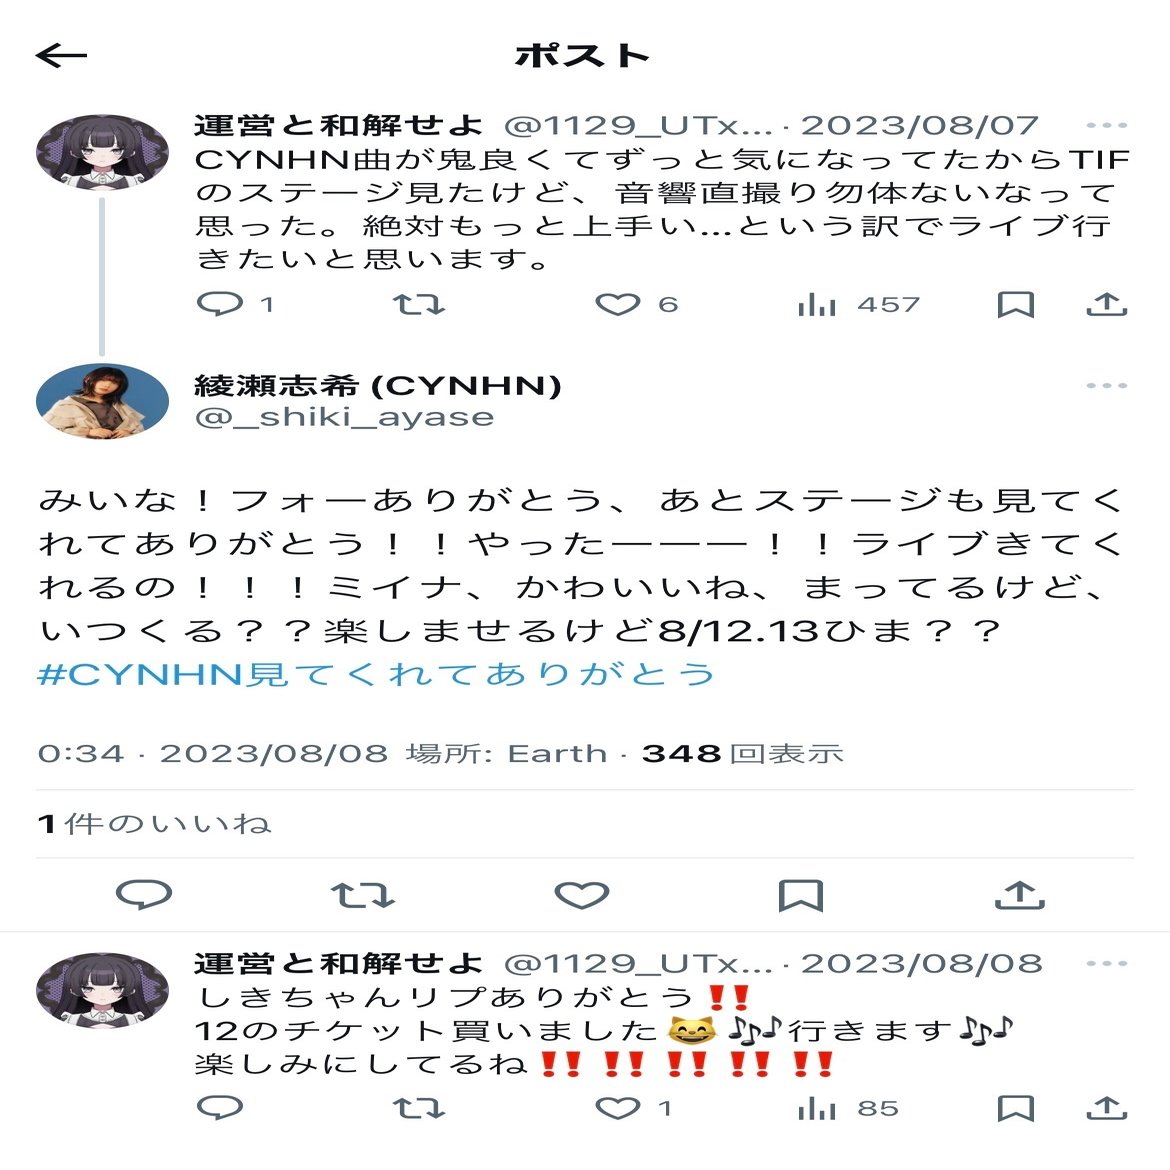The width and height of the screenshot is (1170, 1170).
Task: Open reply icon on the first TIF tweet
Action: 220,304
